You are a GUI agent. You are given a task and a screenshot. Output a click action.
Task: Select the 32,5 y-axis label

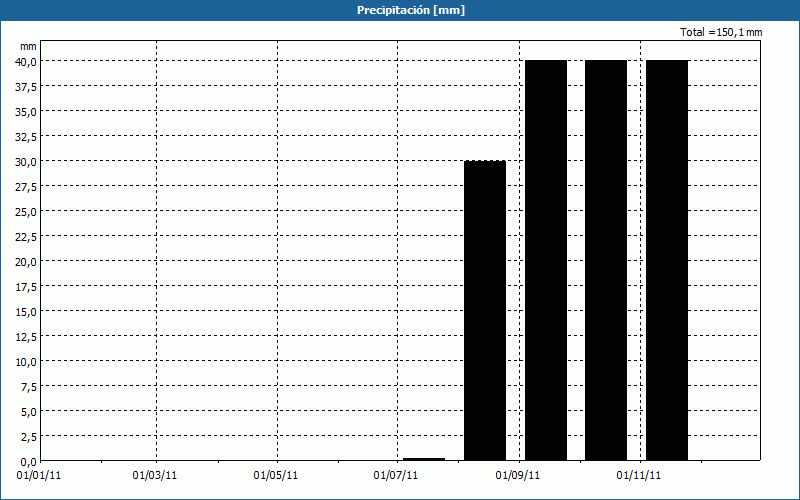(x=26, y=137)
